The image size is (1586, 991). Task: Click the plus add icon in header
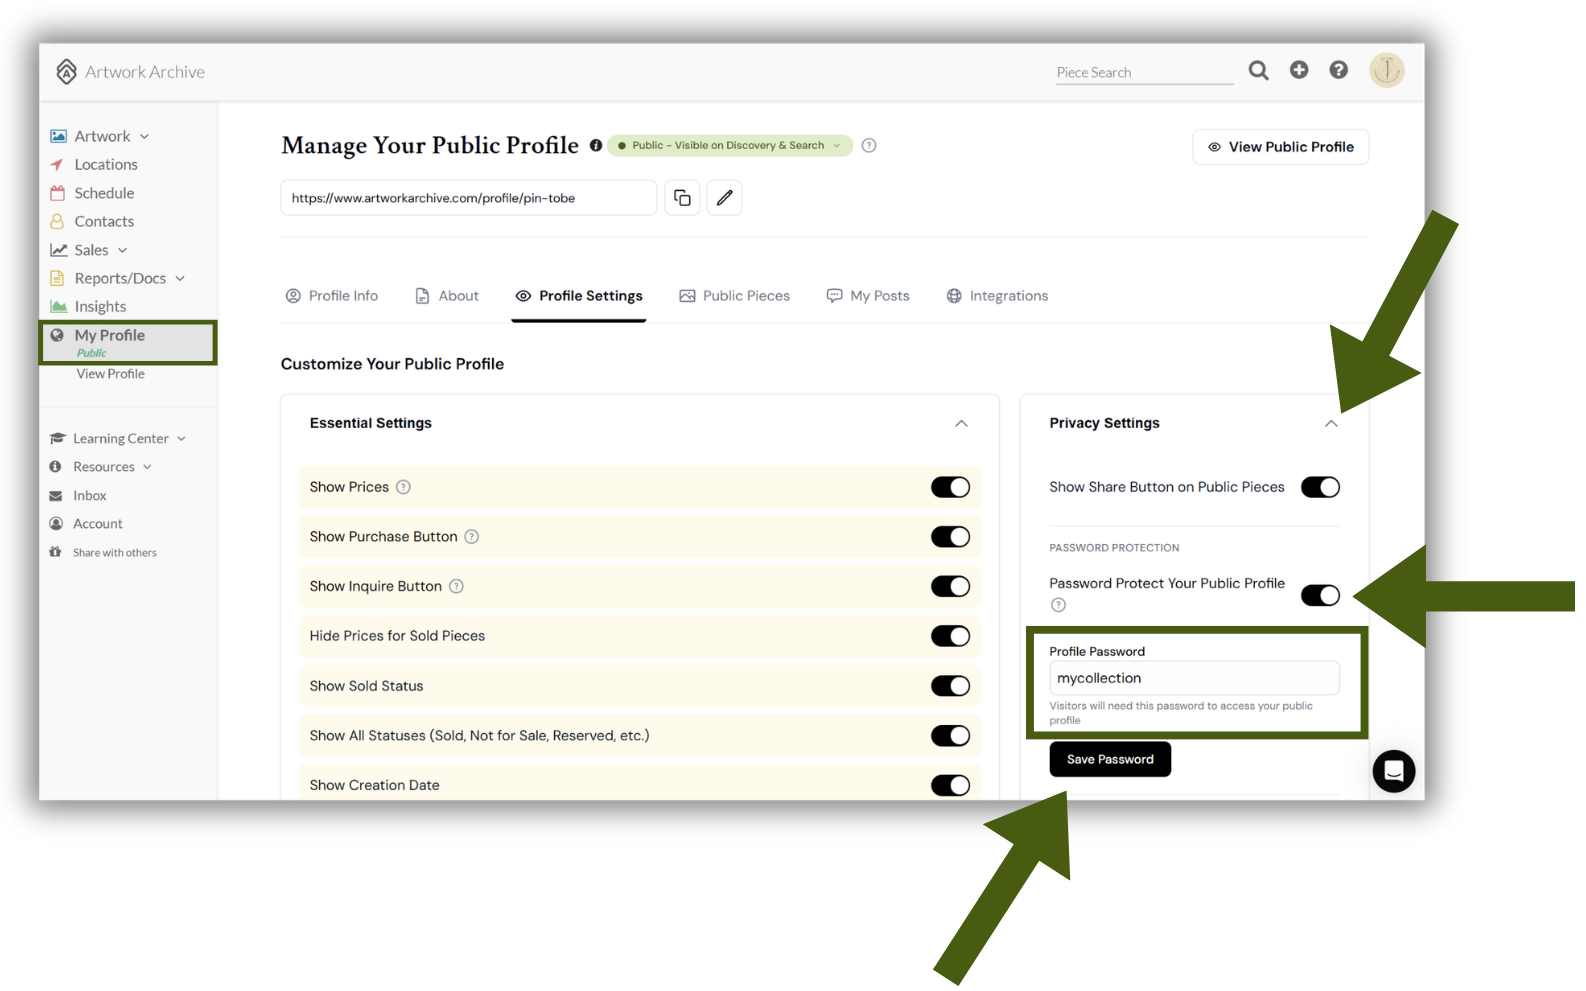coord(1298,70)
